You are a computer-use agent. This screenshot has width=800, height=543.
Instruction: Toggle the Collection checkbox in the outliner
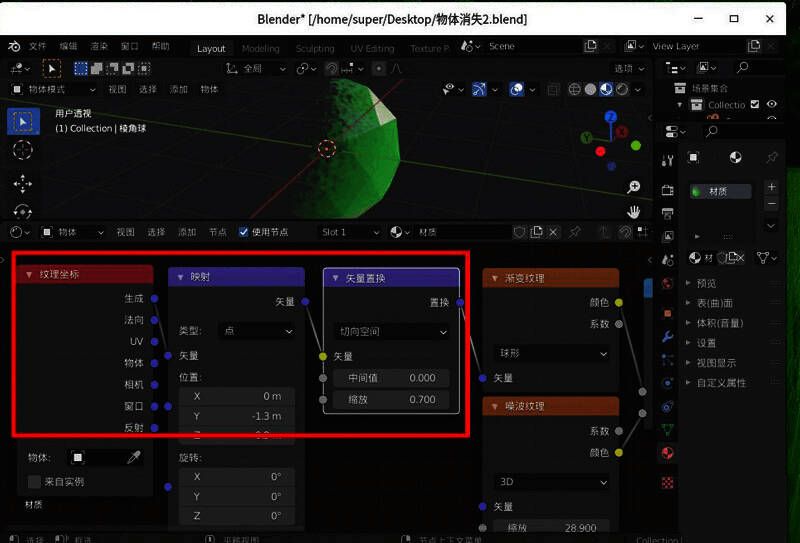(755, 104)
